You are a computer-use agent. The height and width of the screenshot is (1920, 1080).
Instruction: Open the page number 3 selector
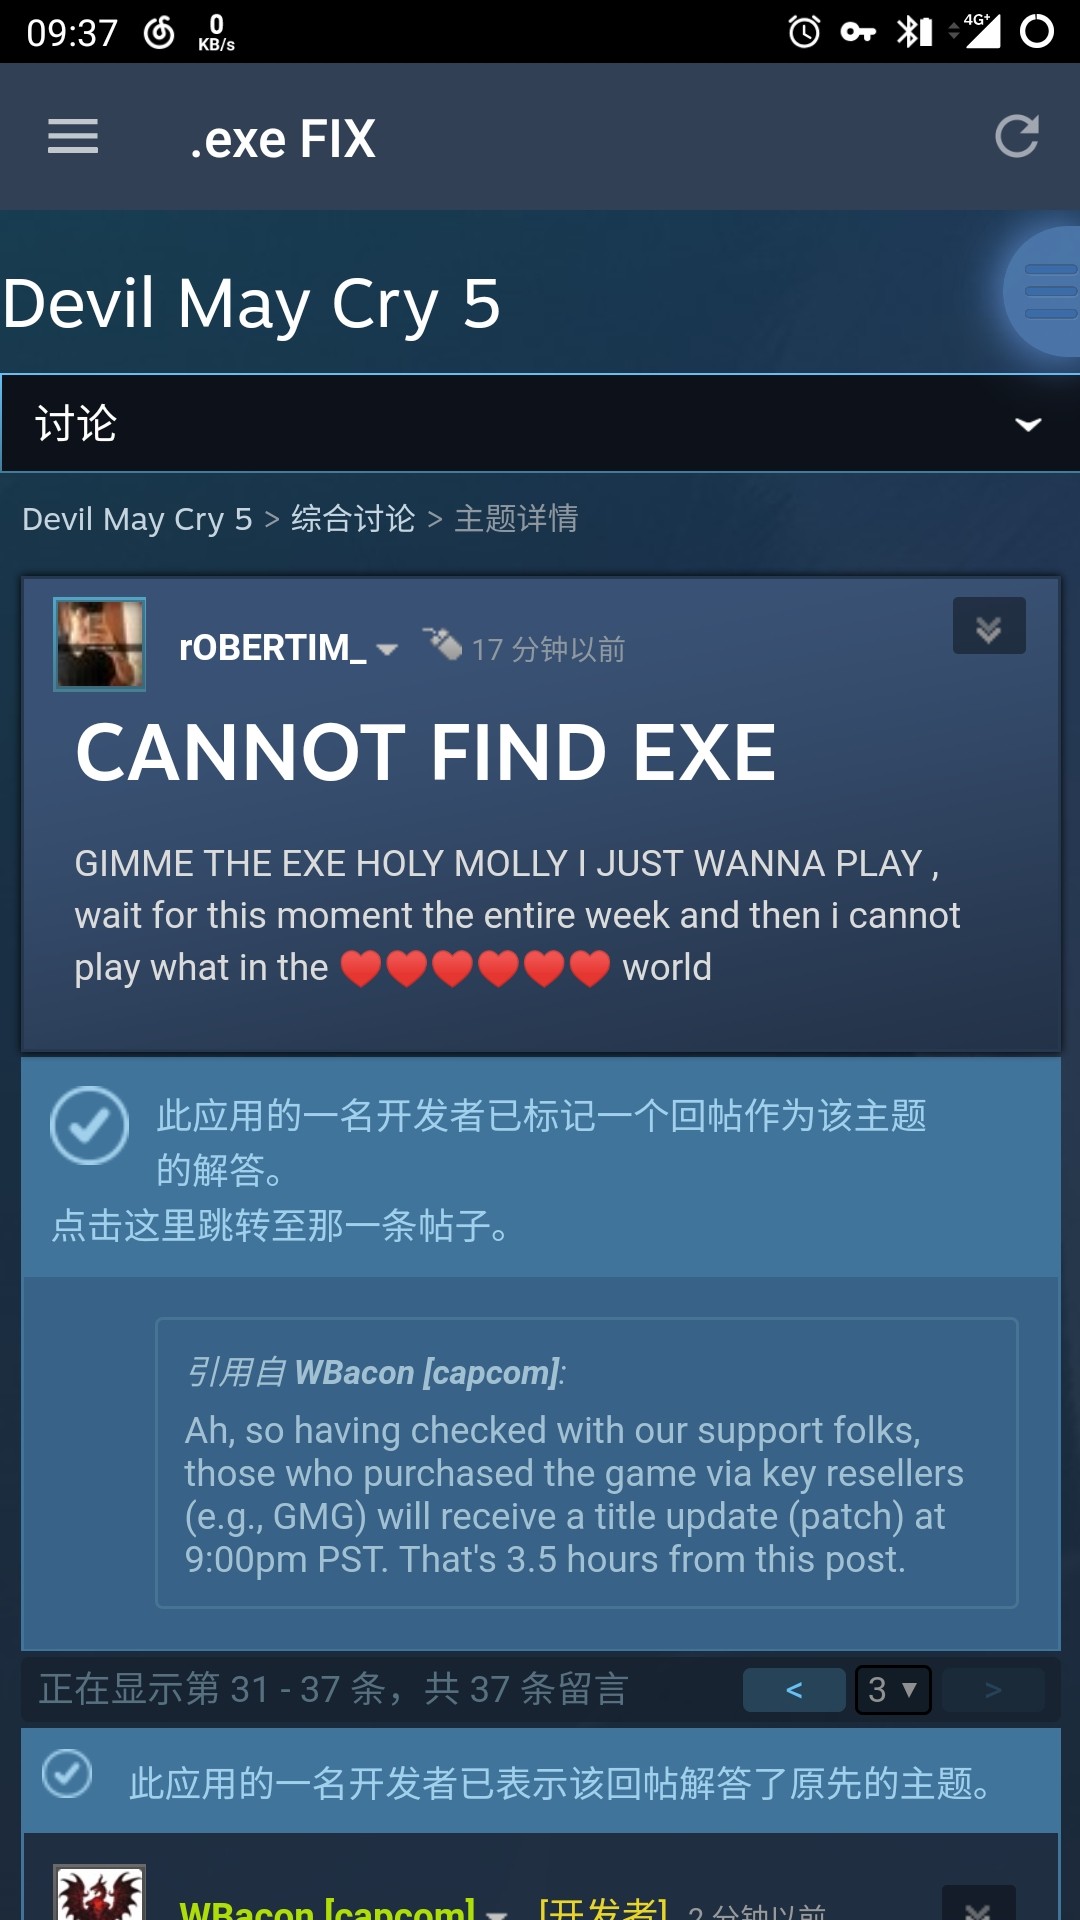[893, 1690]
